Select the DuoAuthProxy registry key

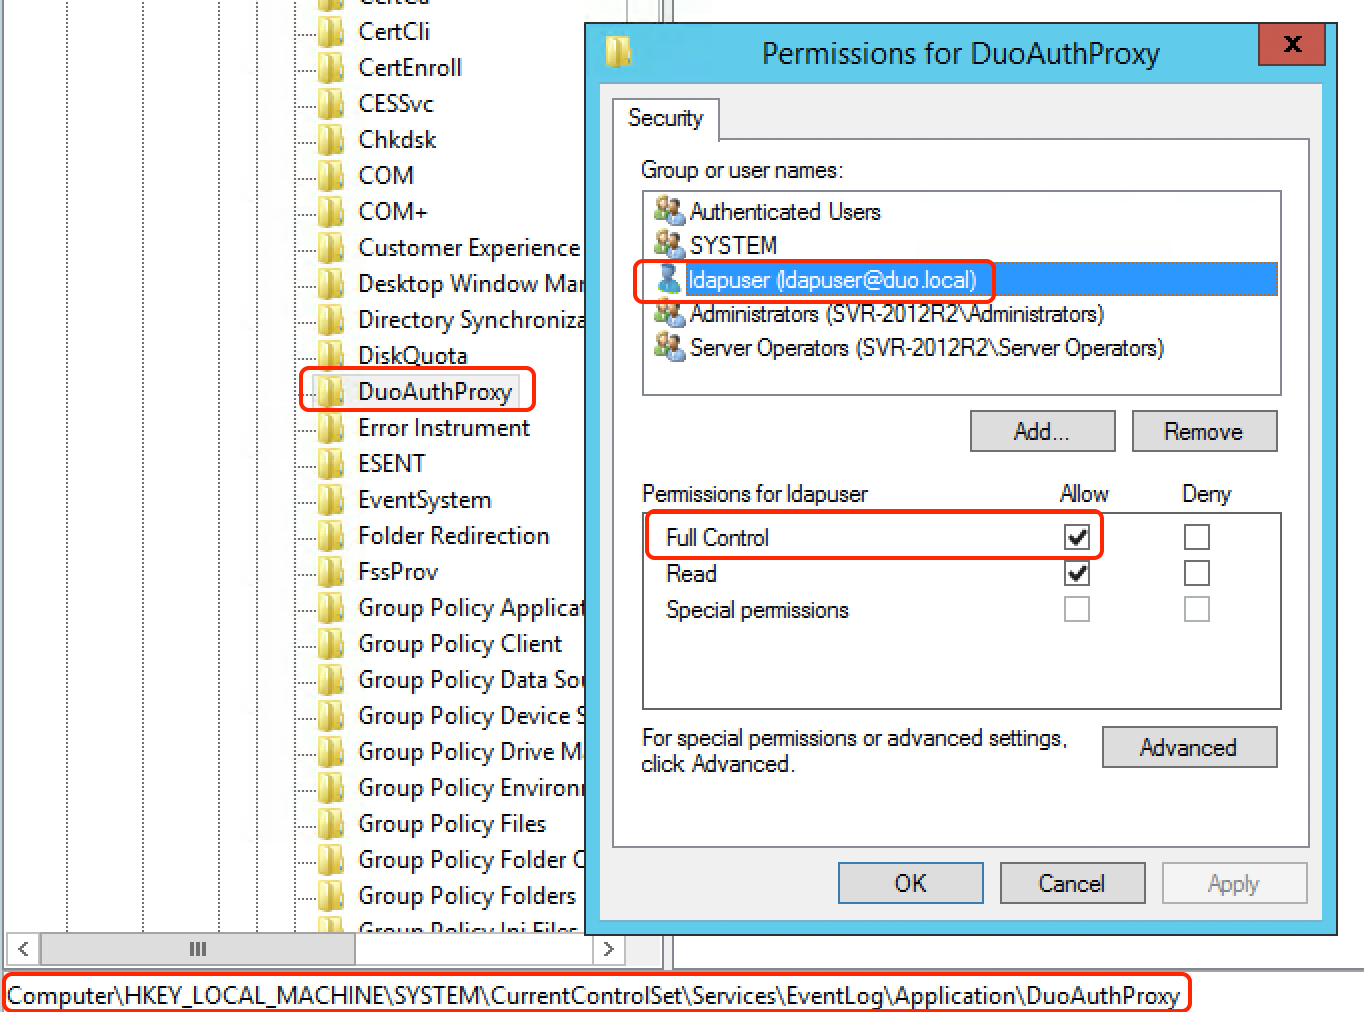435,392
